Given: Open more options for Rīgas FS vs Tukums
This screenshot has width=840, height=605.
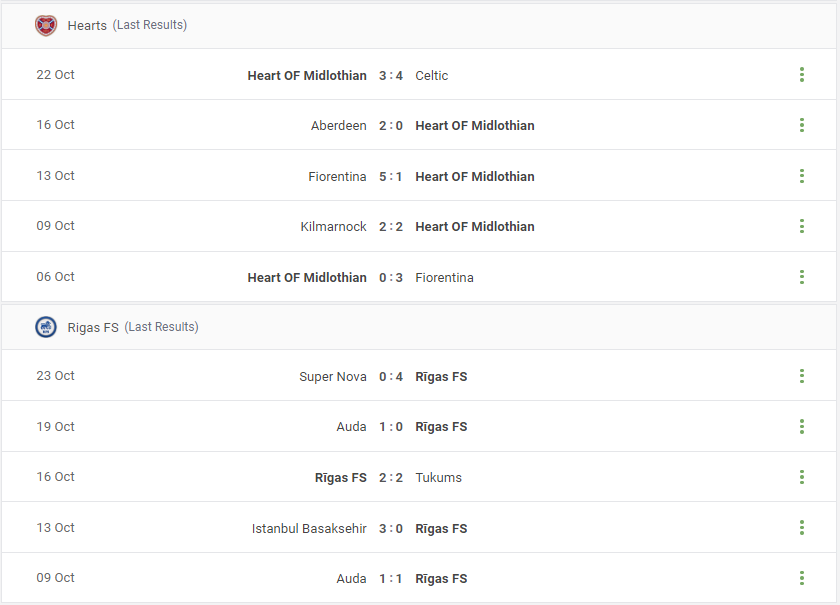Looking at the screenshot, I should pos(801,477).
